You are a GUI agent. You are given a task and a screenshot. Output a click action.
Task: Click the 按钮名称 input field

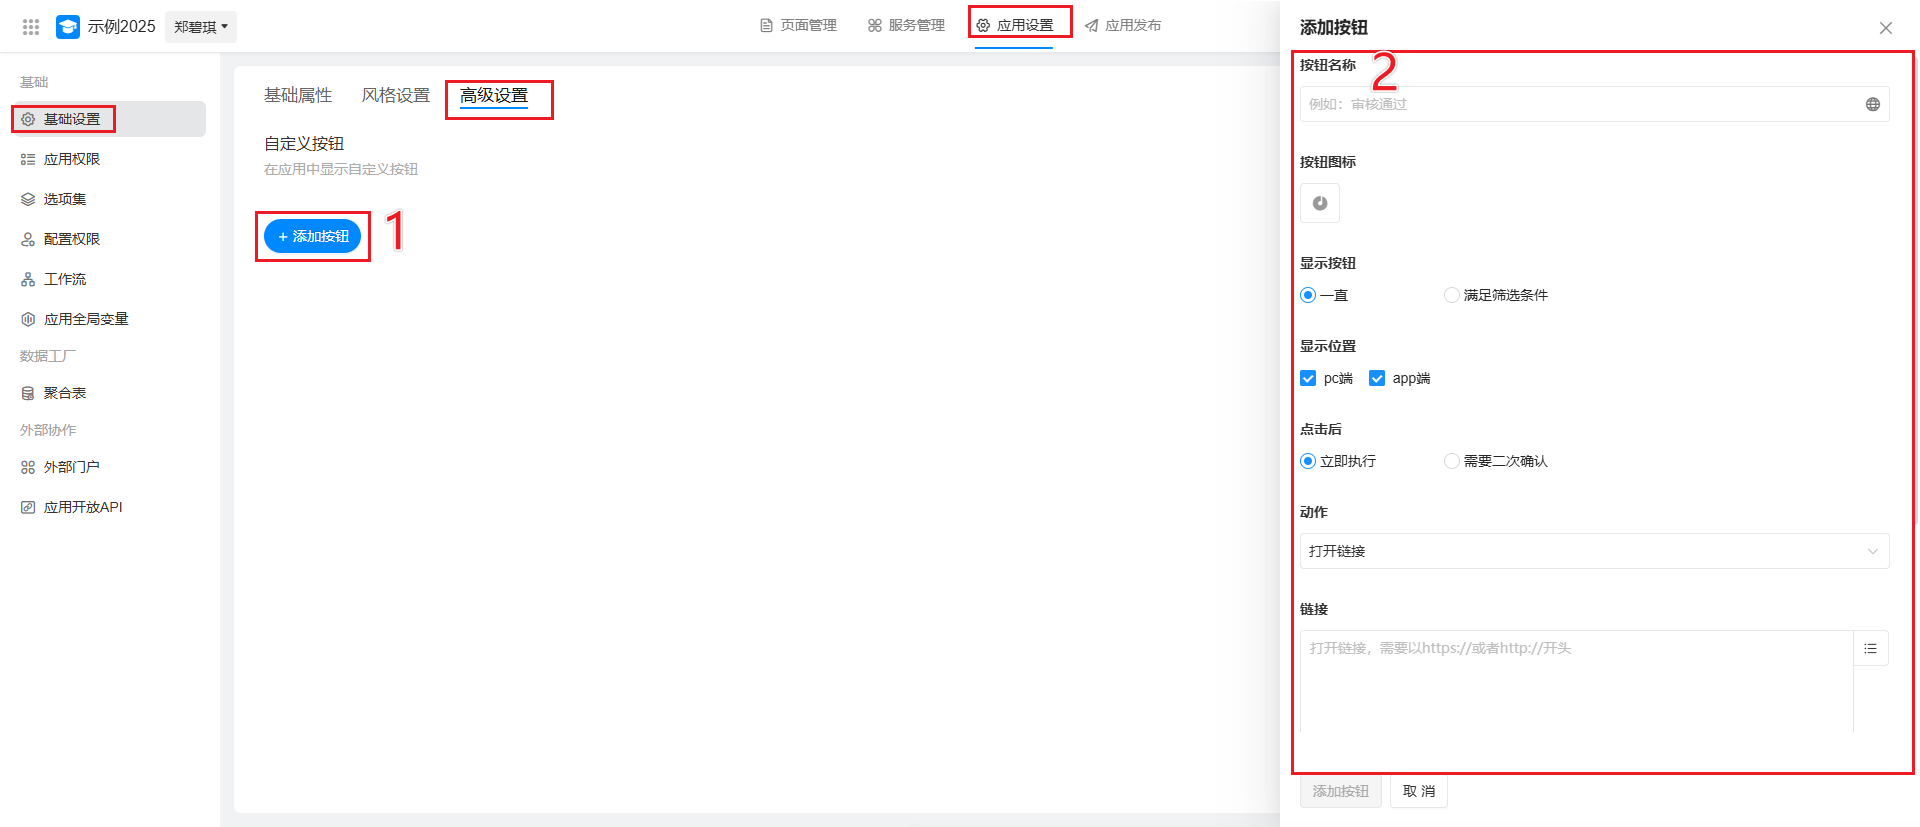click(x=1578, y=104)
